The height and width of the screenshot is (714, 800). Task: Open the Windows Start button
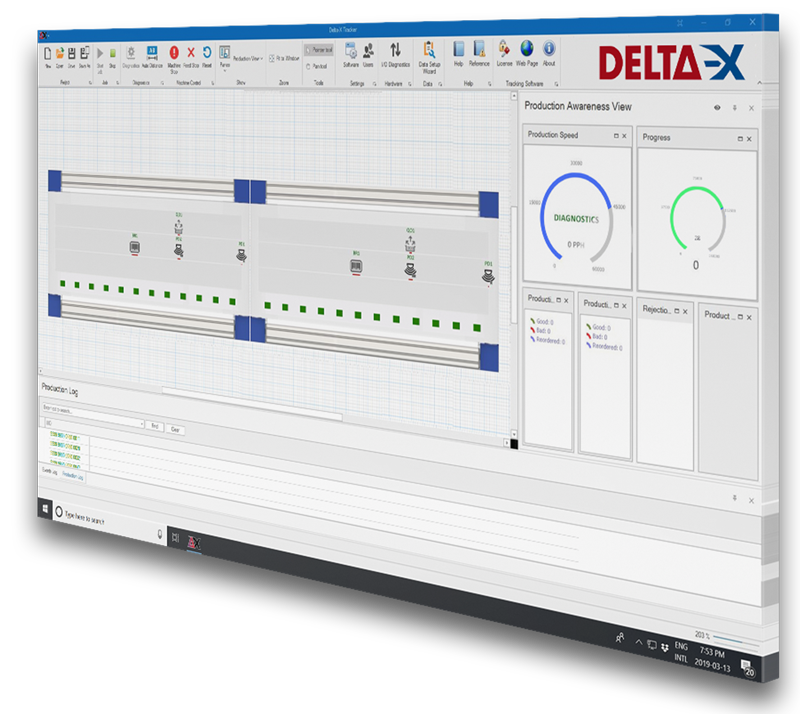coord(45,508)
